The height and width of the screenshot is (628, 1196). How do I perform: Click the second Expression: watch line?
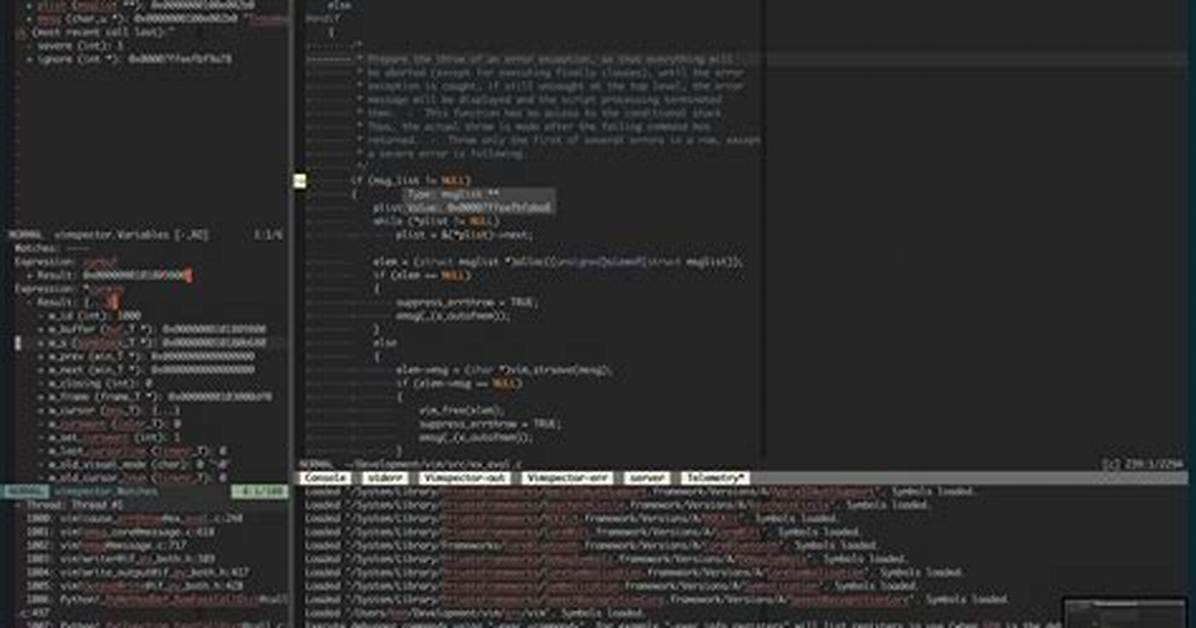point(69,289)
